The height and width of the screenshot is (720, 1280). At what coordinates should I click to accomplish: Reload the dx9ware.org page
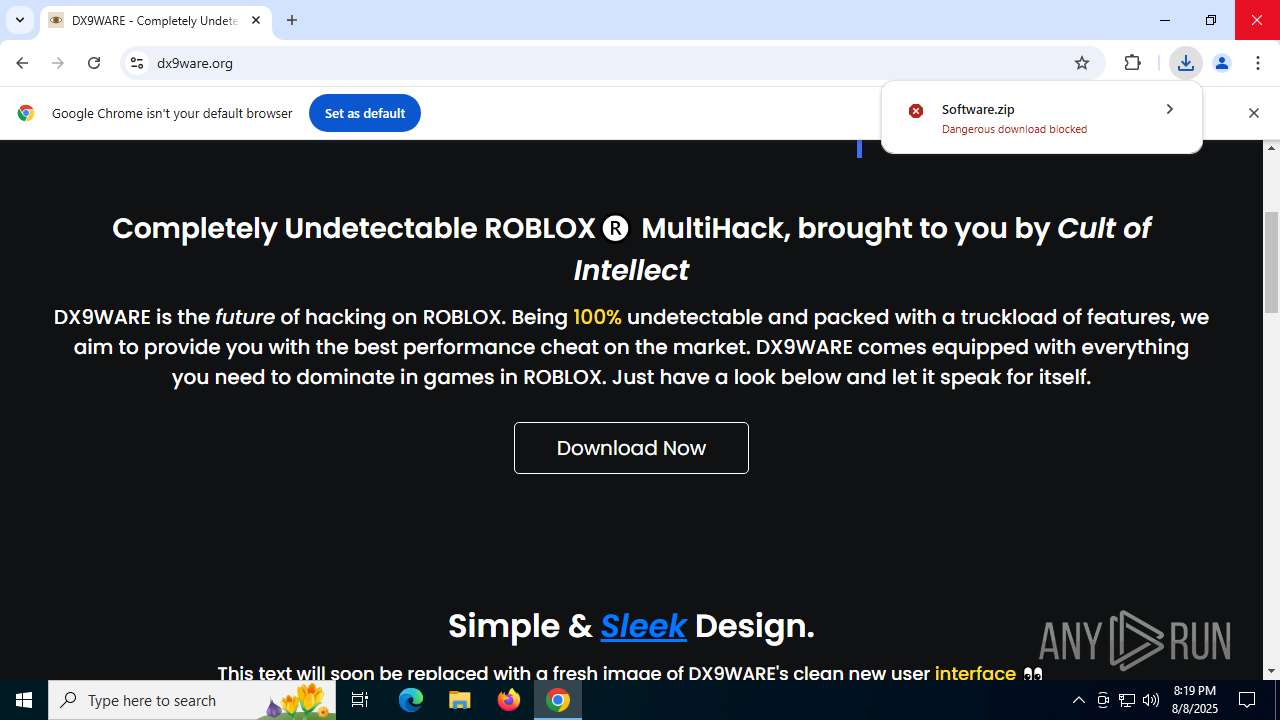point(94,63)
